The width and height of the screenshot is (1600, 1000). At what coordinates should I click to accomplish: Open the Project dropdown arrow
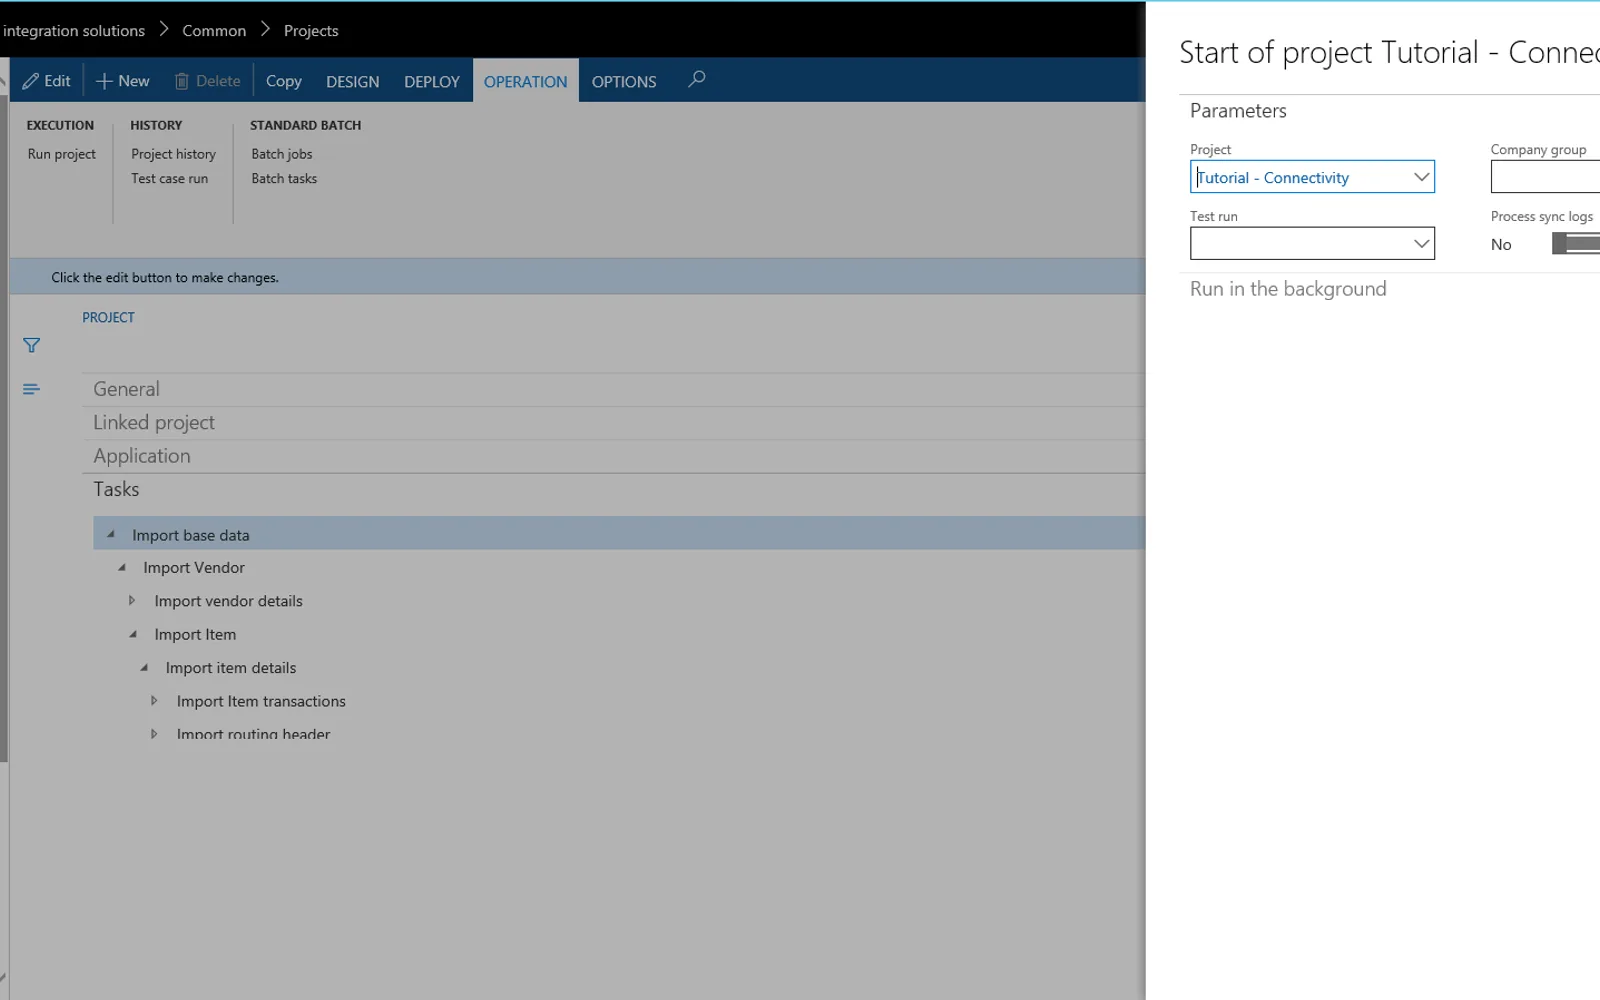click(1421, 177)
